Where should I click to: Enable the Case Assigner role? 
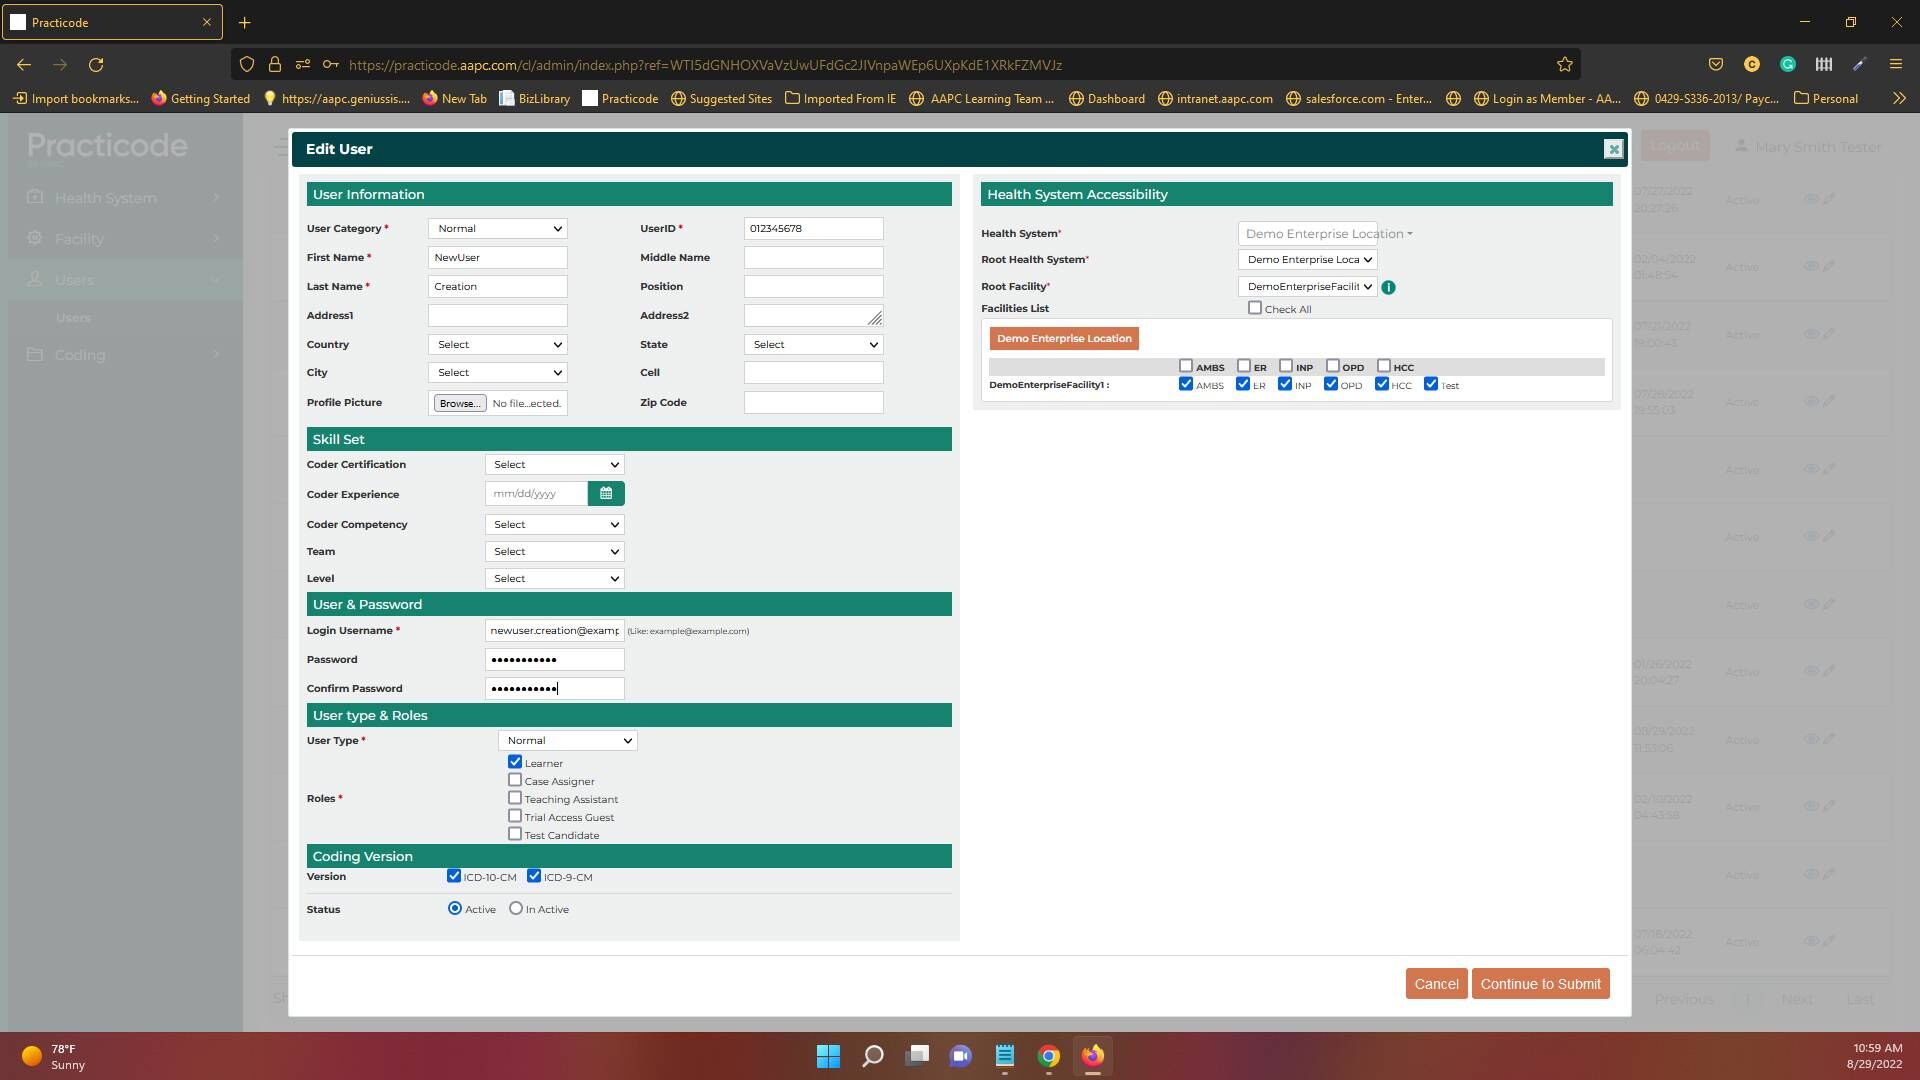tap(515, 780)
